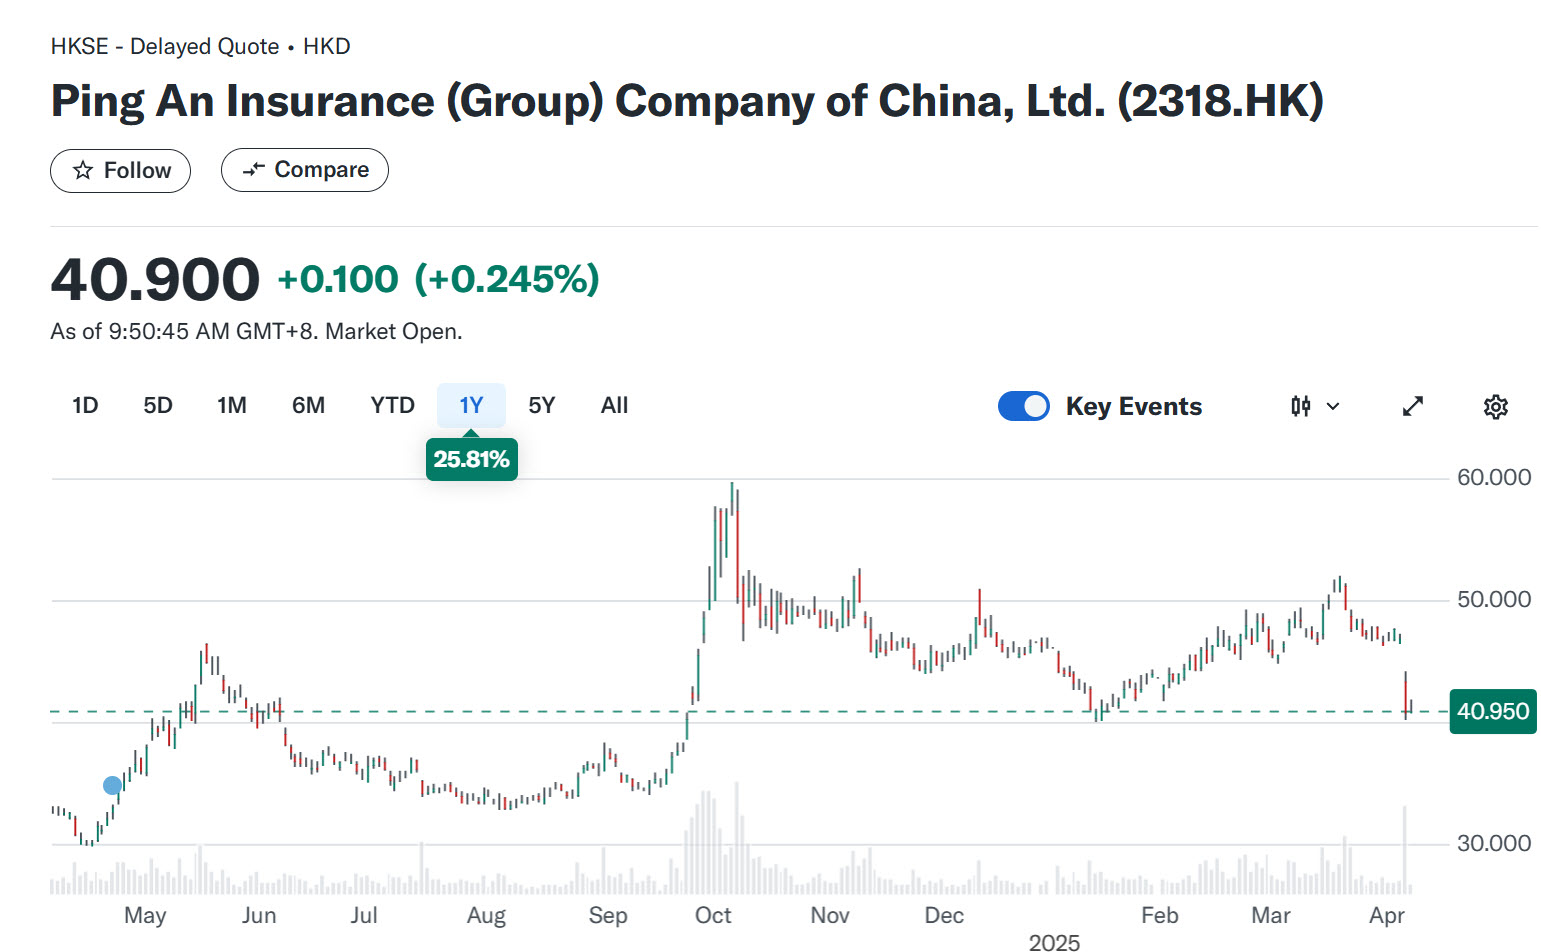Click the 25.81% return badge
Screen dimensions: 1541x952
[x=472, y=460]
